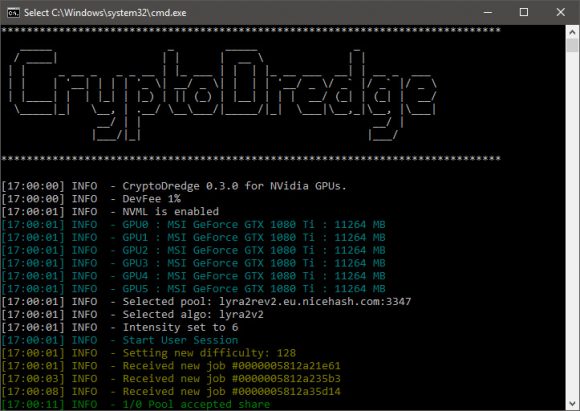Click the CryptoDredge 0.3.0 version line
Viewport: 580px width, 411px height.
coord(174,186)
